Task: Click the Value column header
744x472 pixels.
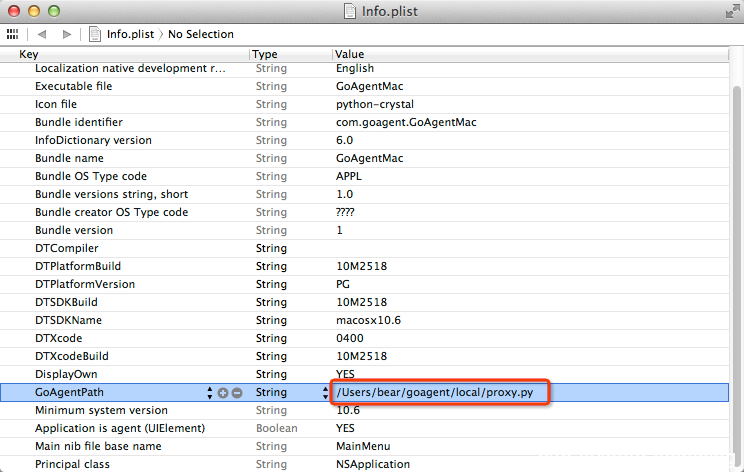Action: [x=350, y=53]
